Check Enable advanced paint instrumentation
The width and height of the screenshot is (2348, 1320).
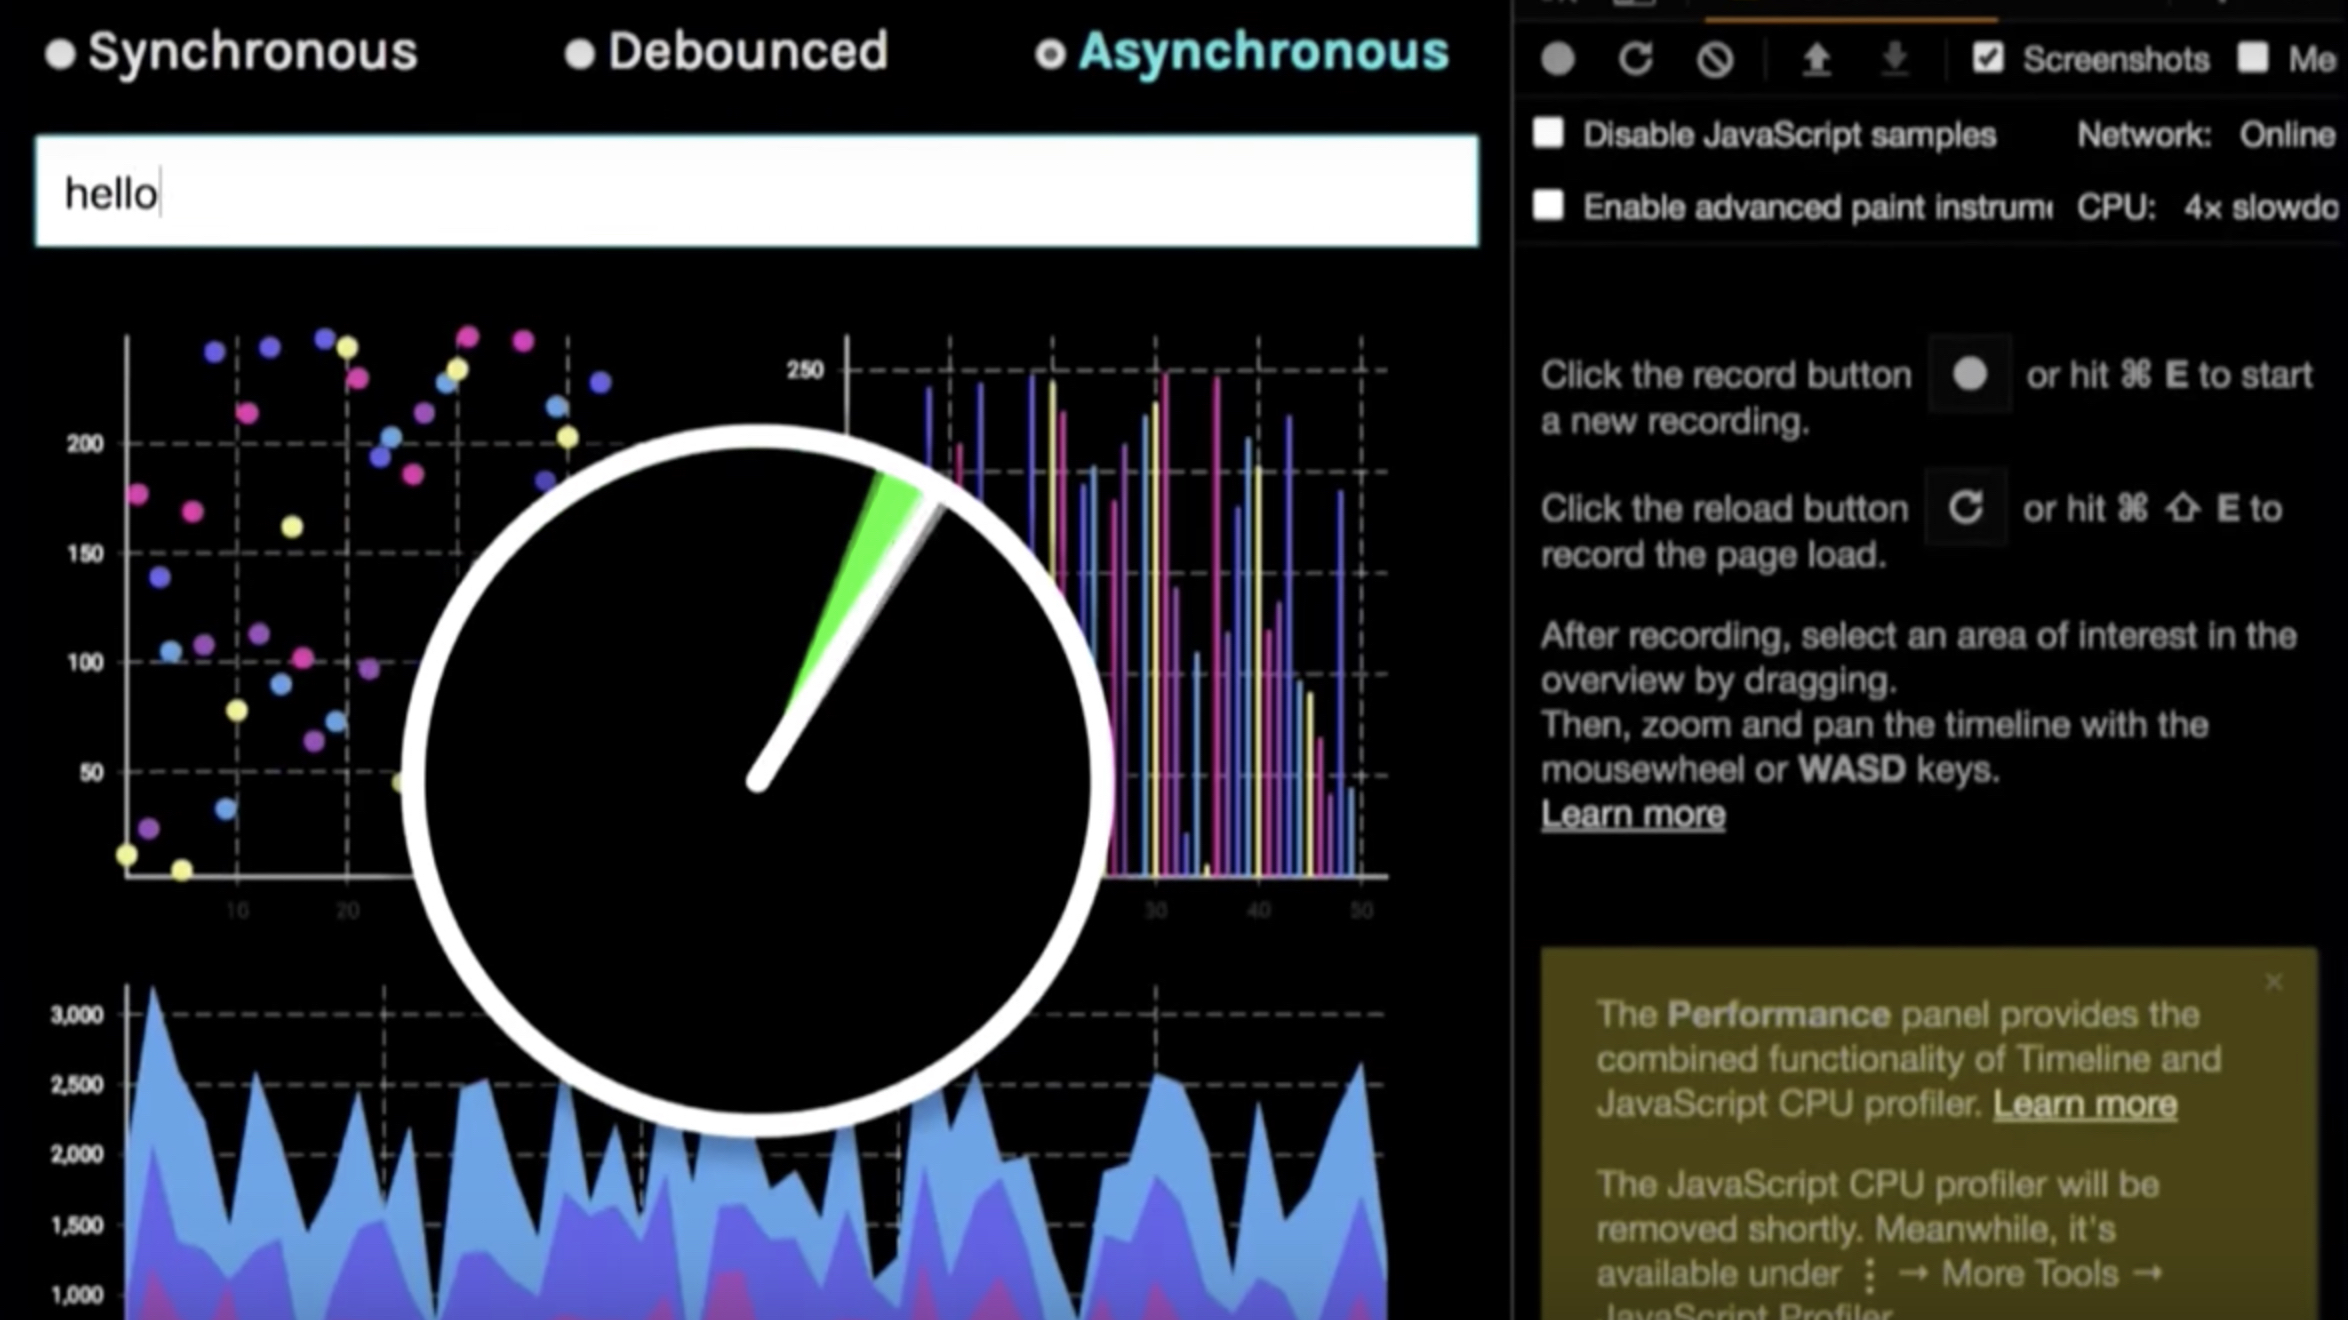(1549, 206)
